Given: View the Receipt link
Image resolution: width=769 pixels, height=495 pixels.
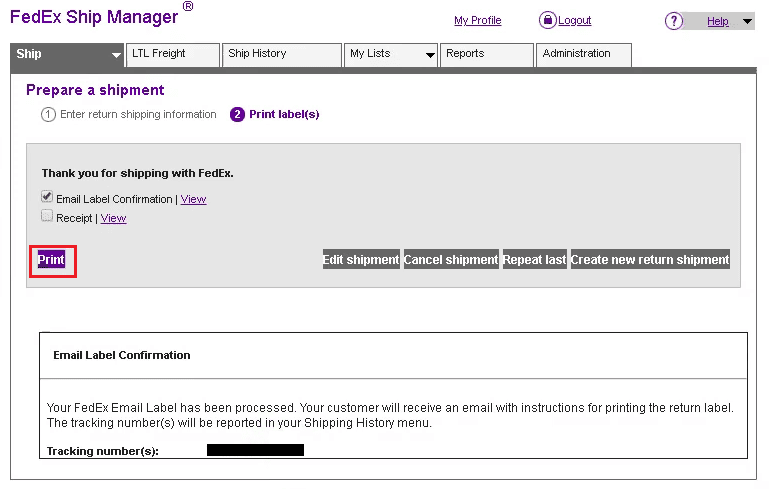Looking at the screenshot, I should click(113, 218).
